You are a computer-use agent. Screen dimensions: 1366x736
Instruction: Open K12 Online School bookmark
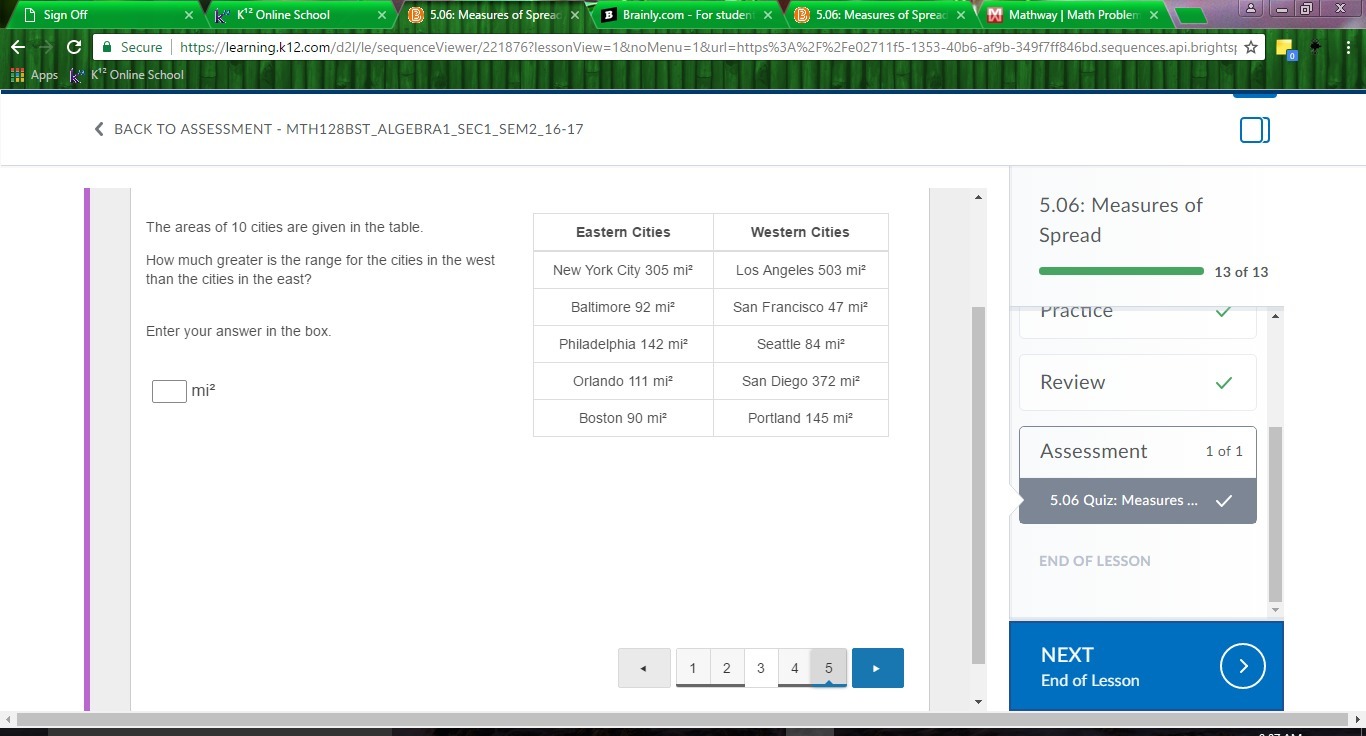coord(127,75)
